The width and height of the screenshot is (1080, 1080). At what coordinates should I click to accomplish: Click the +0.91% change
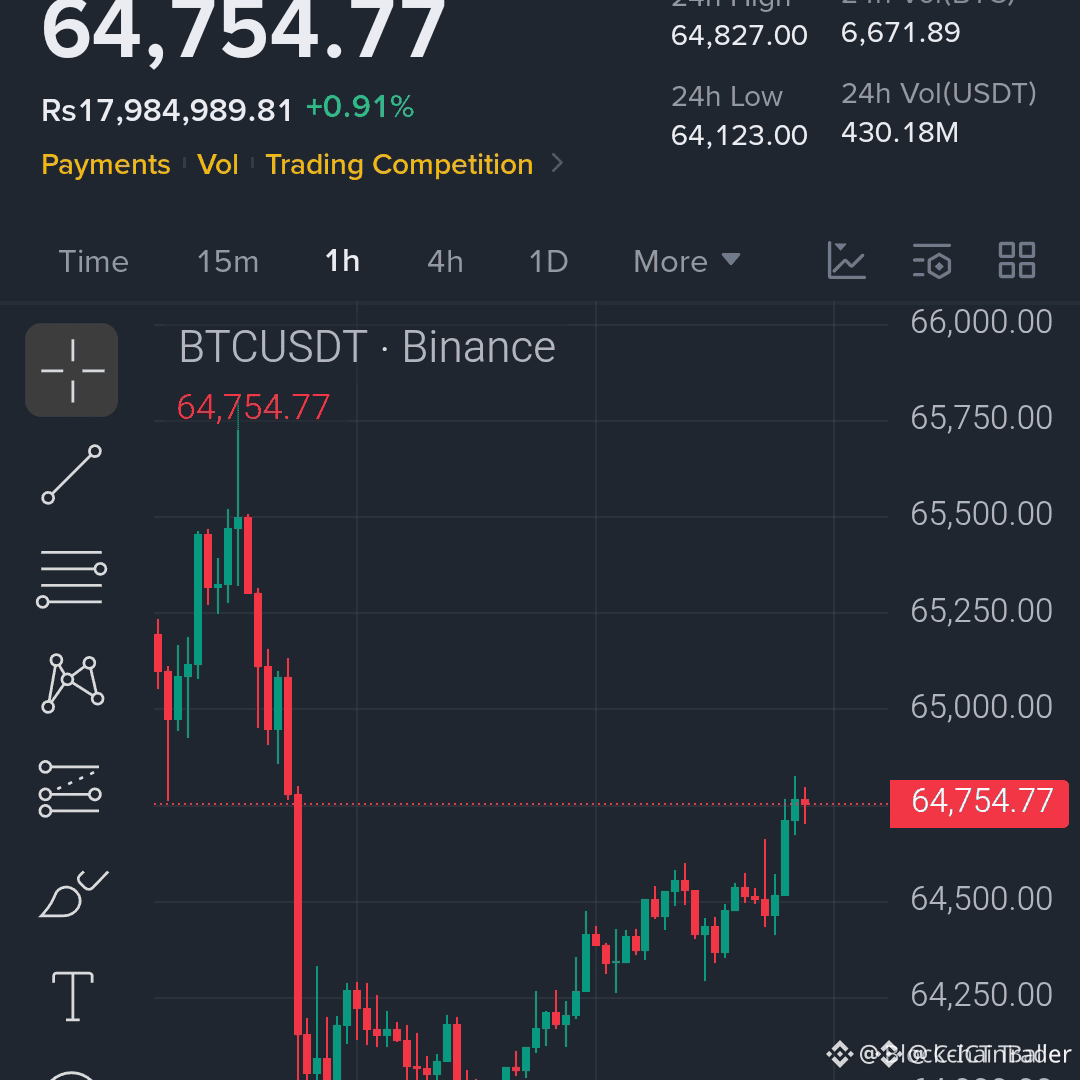[x=360, y=107]
